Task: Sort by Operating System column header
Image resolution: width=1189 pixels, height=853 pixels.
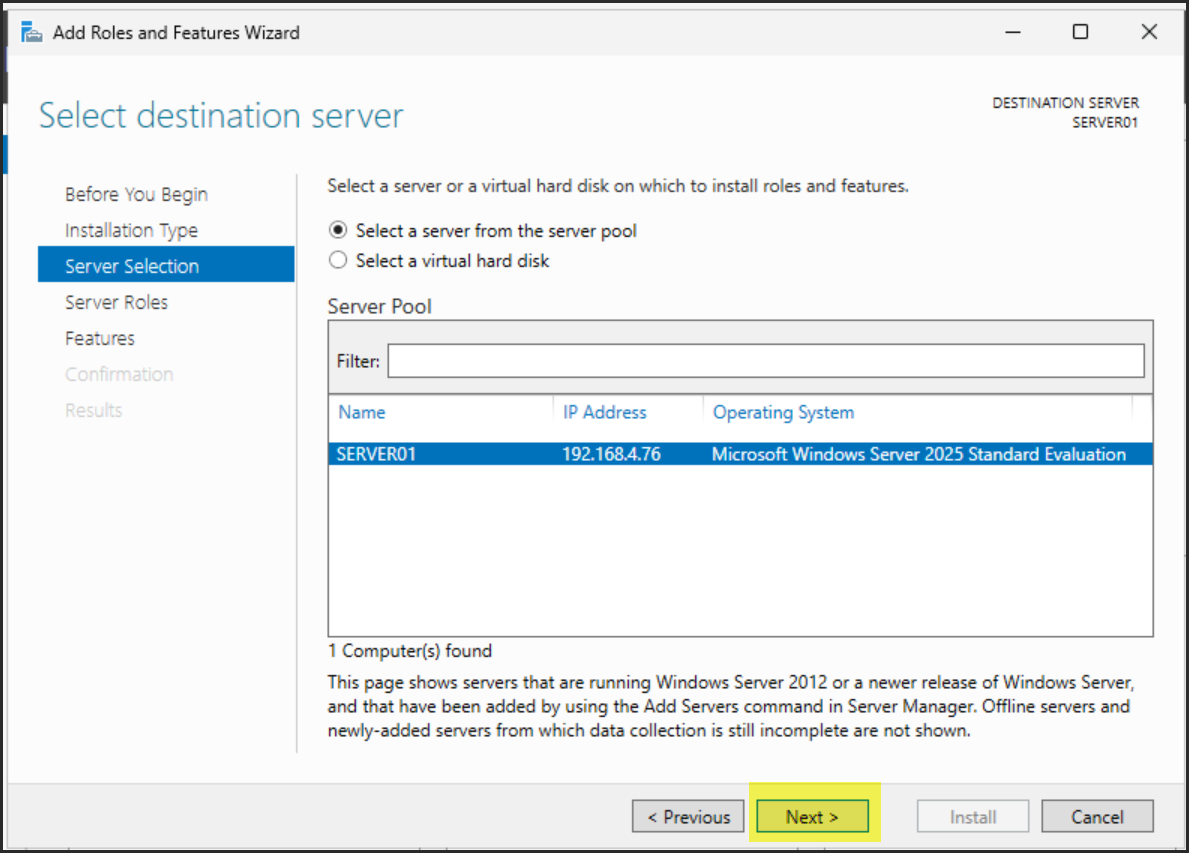Action: point(783,412)
